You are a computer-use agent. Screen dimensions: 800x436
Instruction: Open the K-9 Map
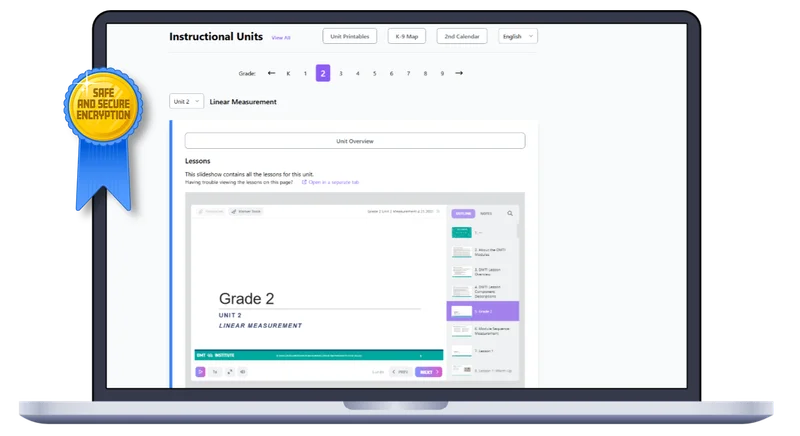click(407, 36)
